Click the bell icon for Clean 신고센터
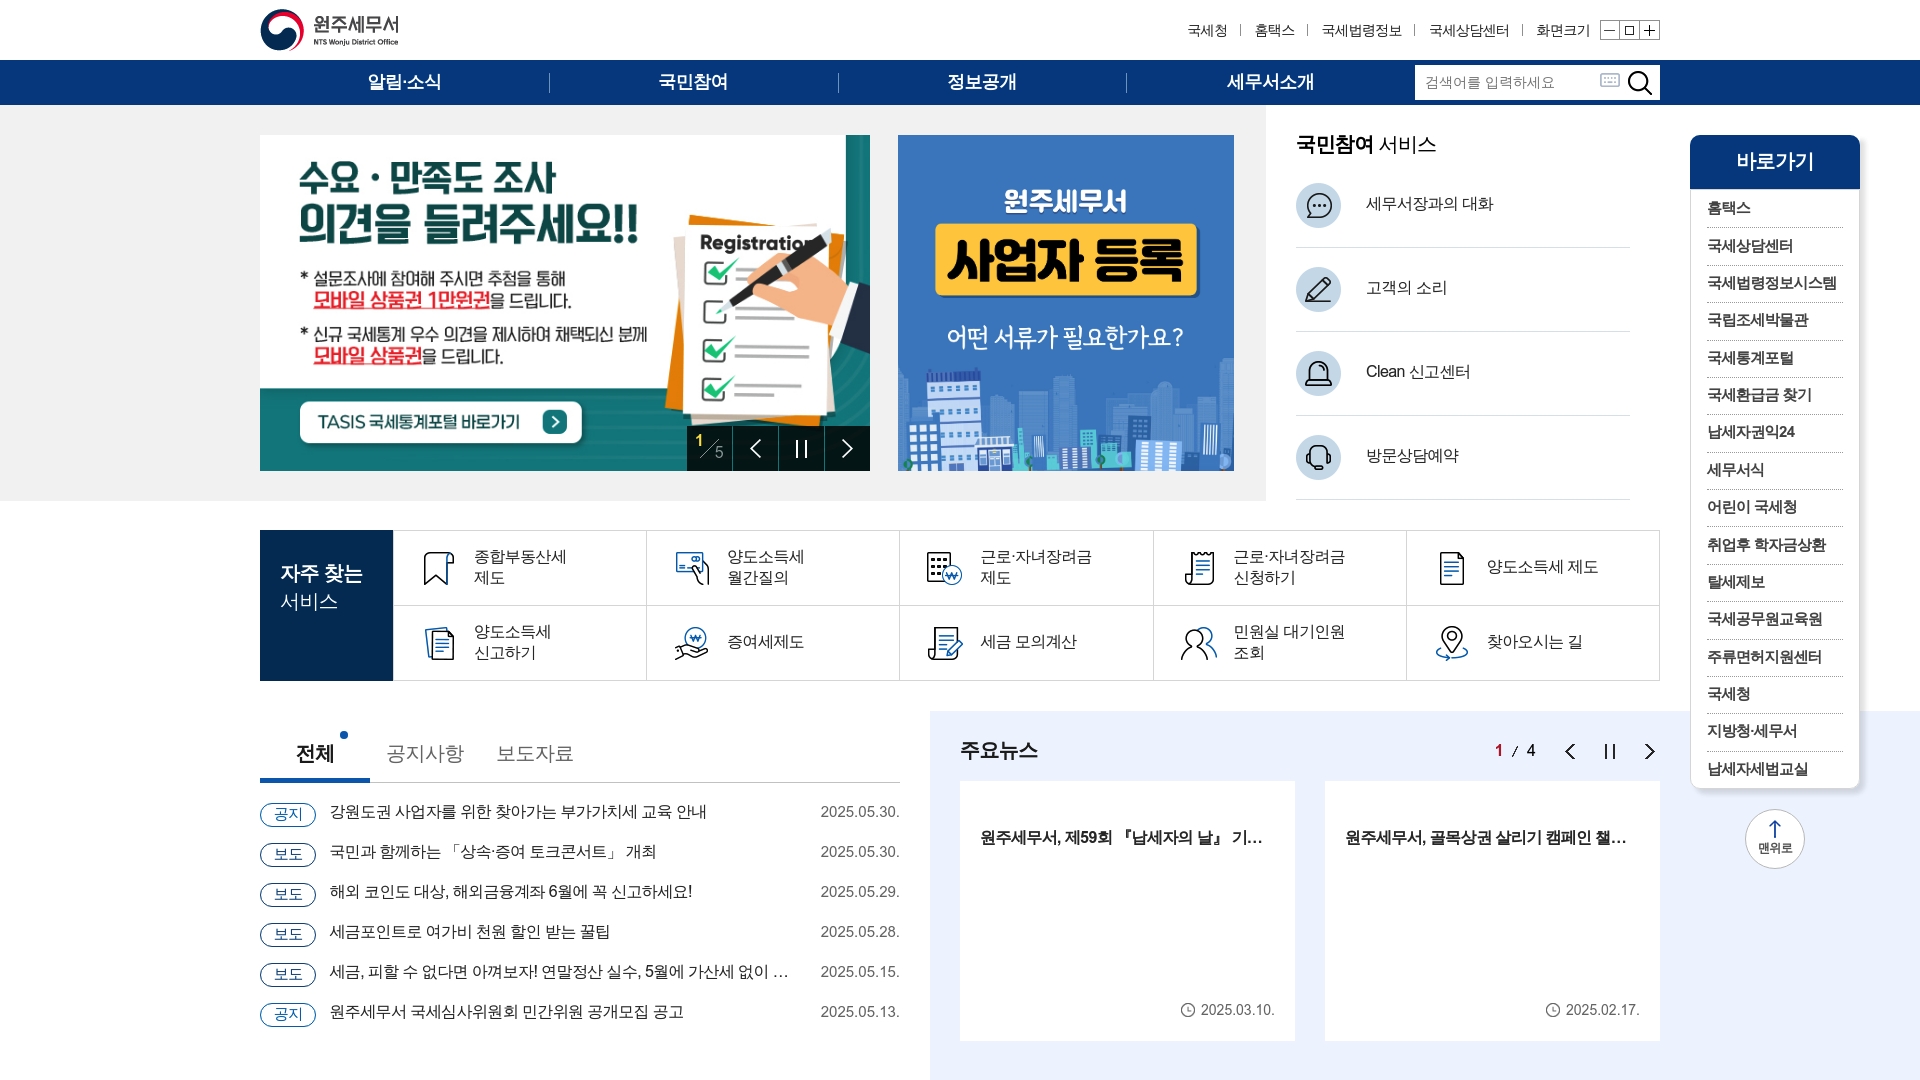This screenshot has width=1920, height=1080. (1318, 373)
